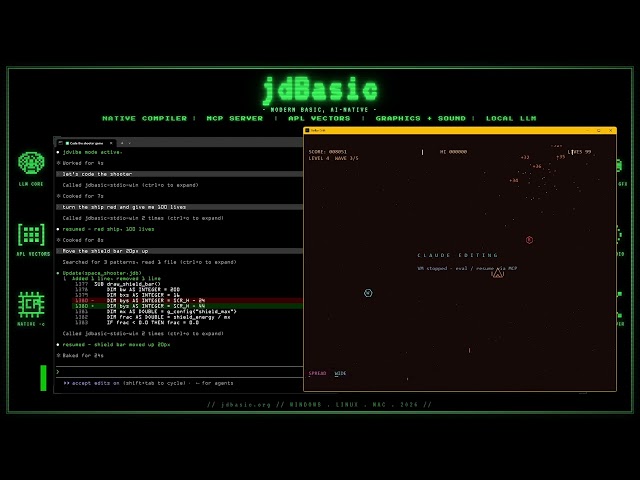Minimize the game window
Screen dimensions: 640x480
click(588, 131)
